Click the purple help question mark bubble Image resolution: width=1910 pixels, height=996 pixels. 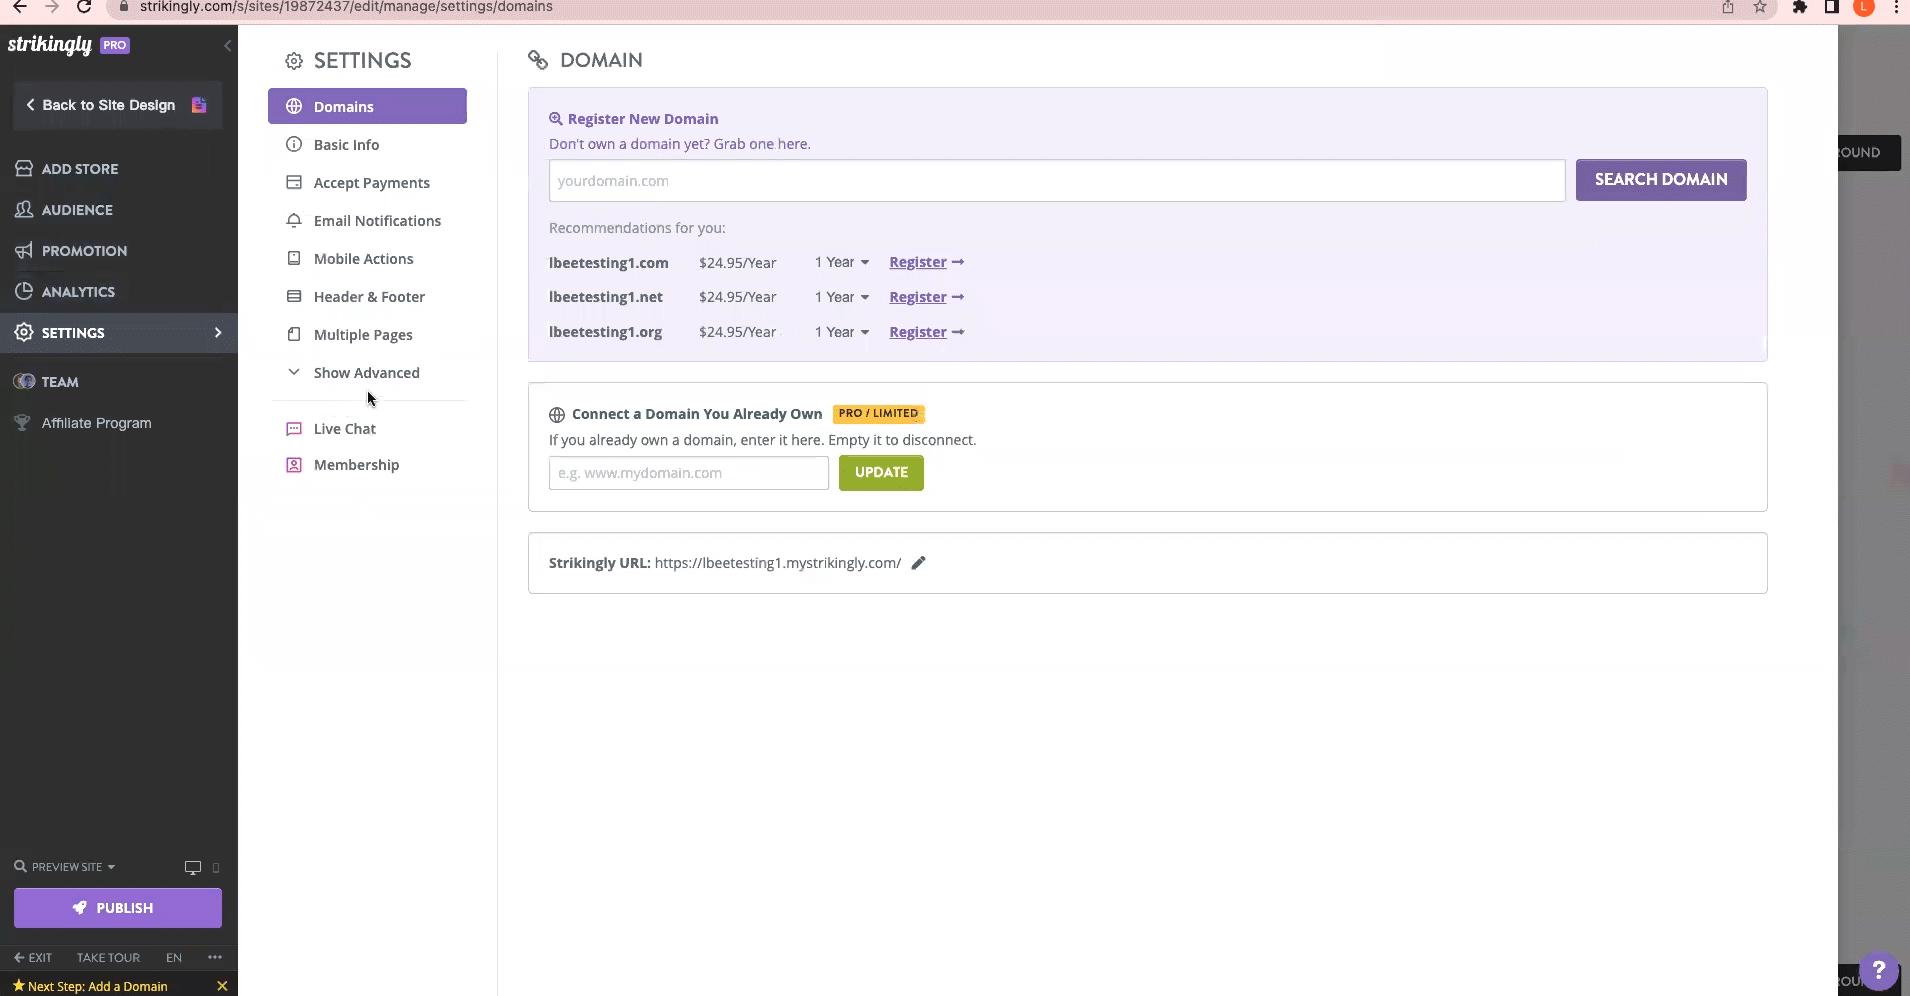(1878, 970)
